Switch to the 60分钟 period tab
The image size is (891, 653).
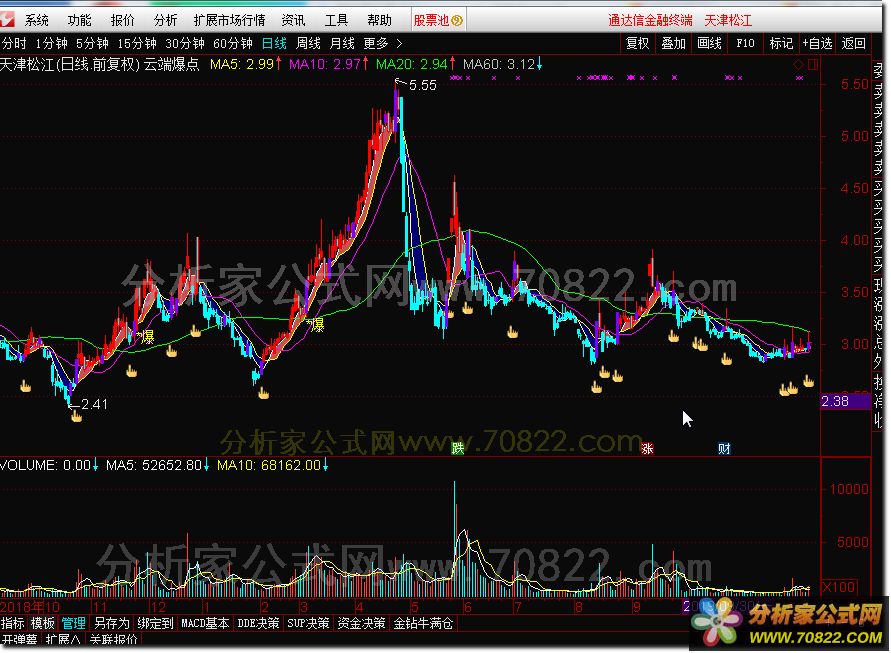coord(232,44)
